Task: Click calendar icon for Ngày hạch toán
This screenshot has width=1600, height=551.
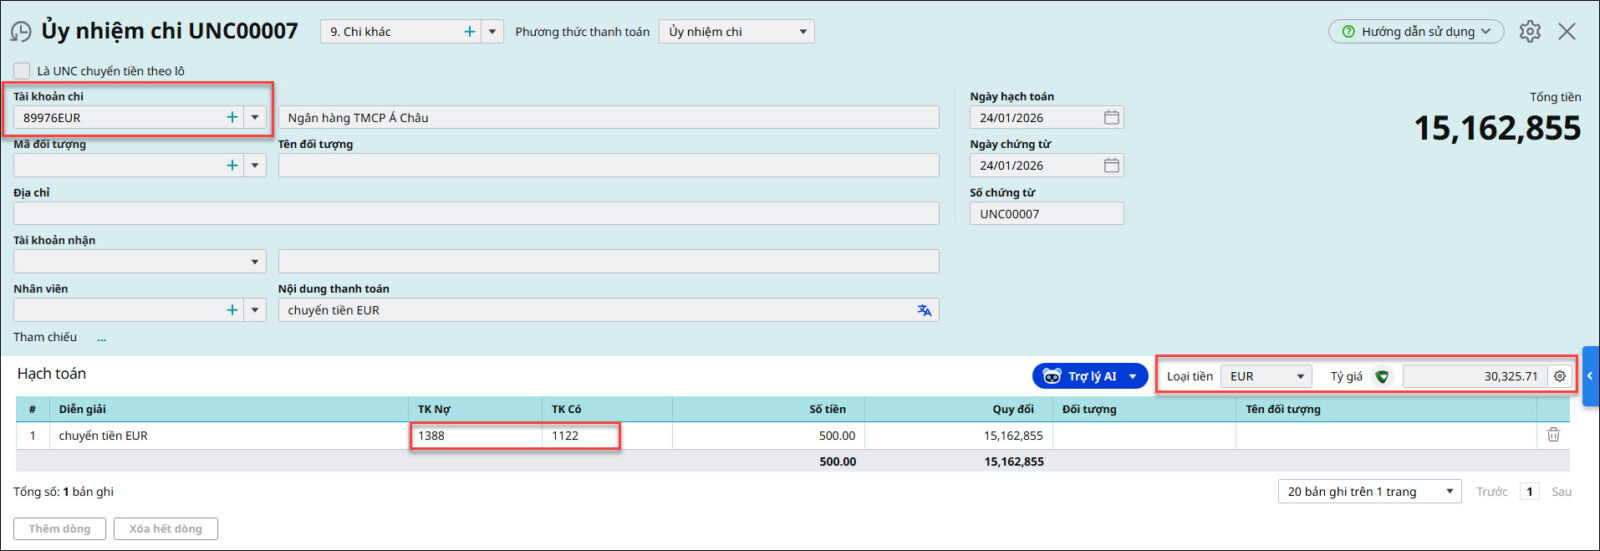Action: [1111, 118]
